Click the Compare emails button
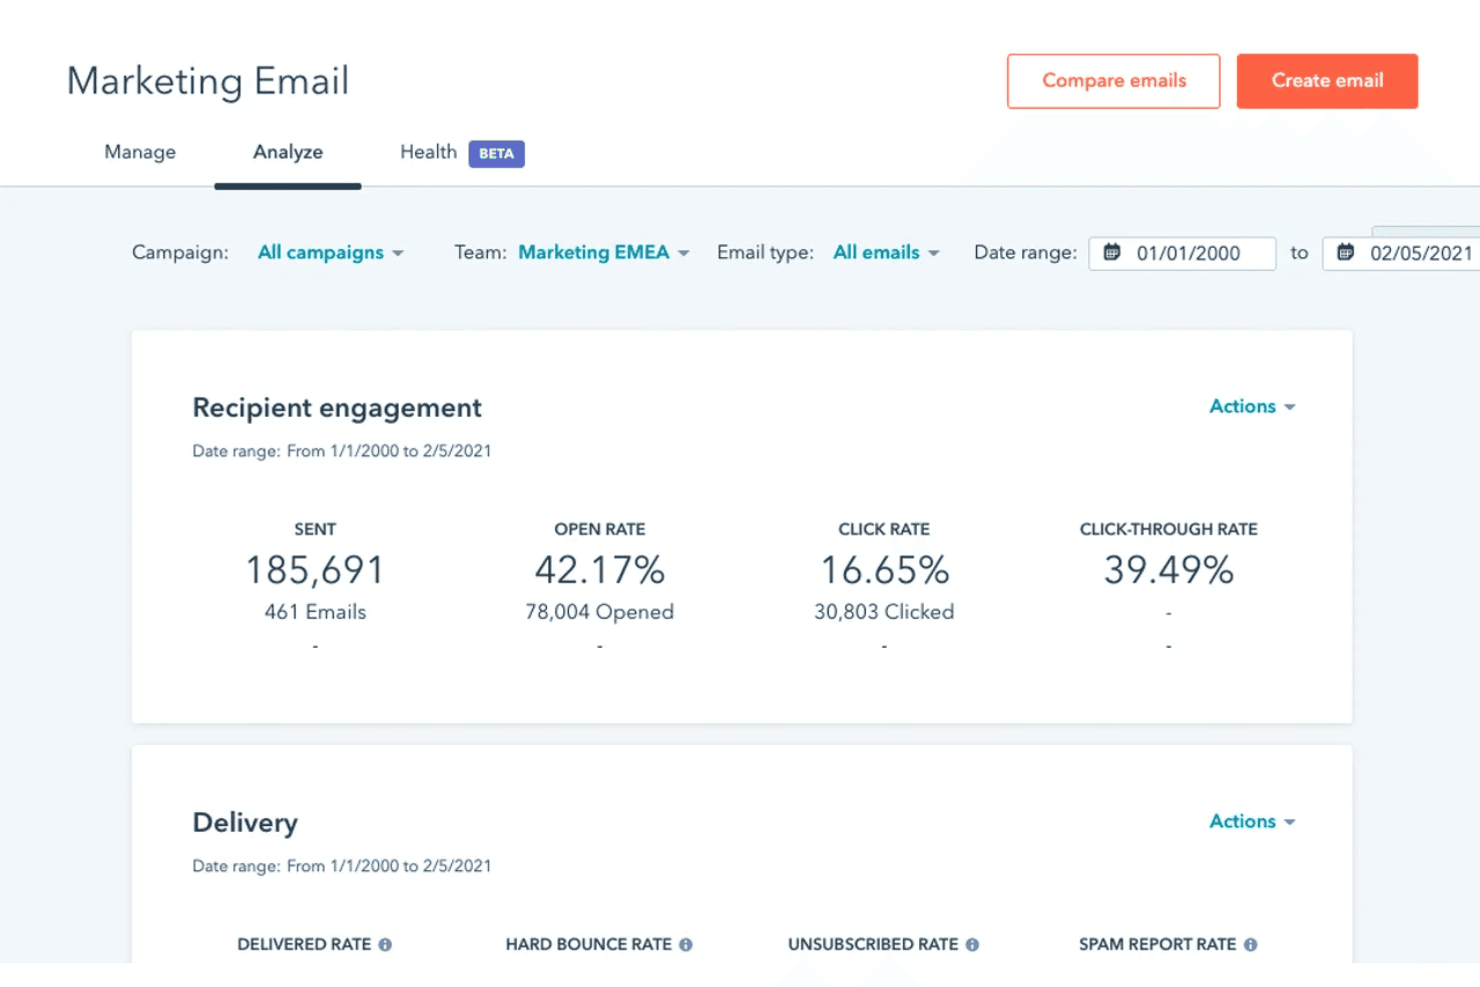 [1113, 81]
